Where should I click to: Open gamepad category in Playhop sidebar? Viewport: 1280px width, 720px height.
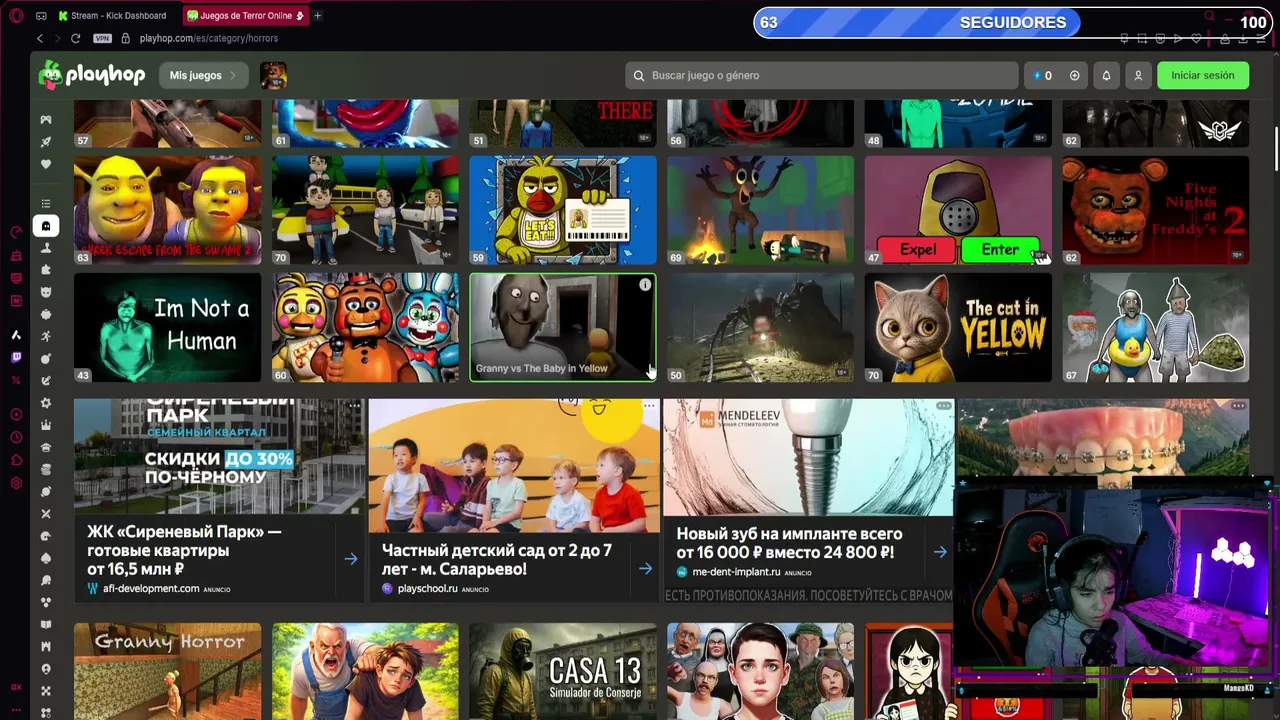[46, 120]
